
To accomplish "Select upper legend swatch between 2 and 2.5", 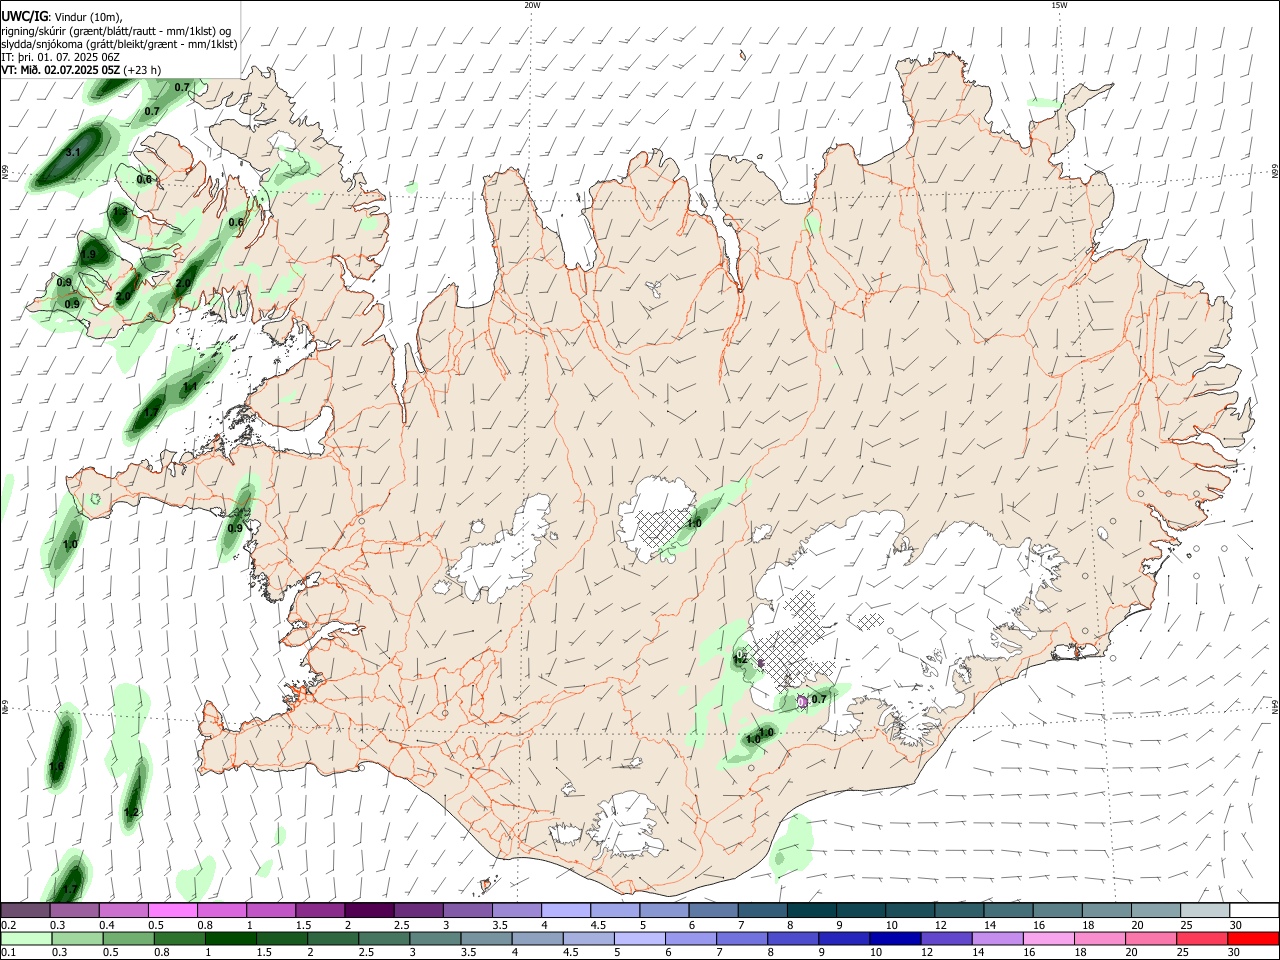I will [368, 910].
